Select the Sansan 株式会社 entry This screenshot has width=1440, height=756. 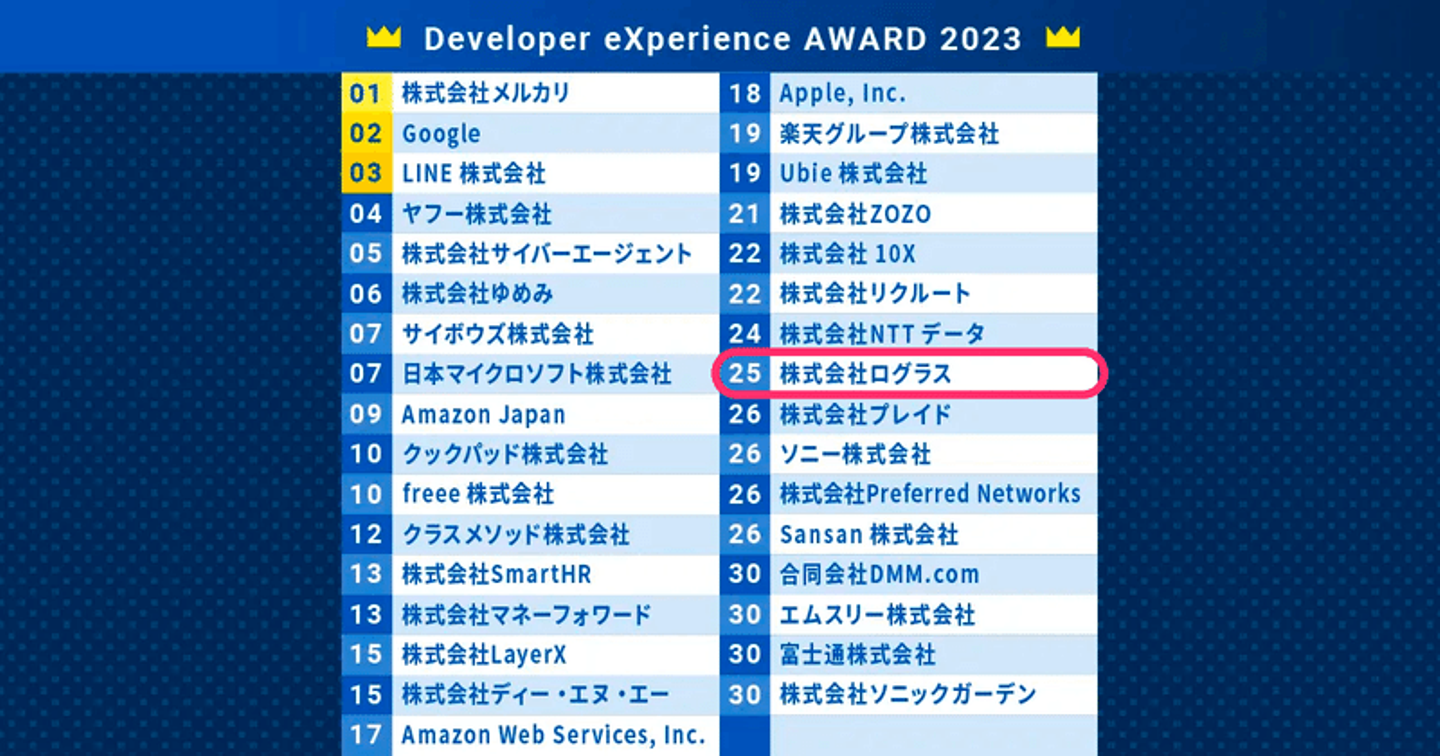(x=869, y=534)
